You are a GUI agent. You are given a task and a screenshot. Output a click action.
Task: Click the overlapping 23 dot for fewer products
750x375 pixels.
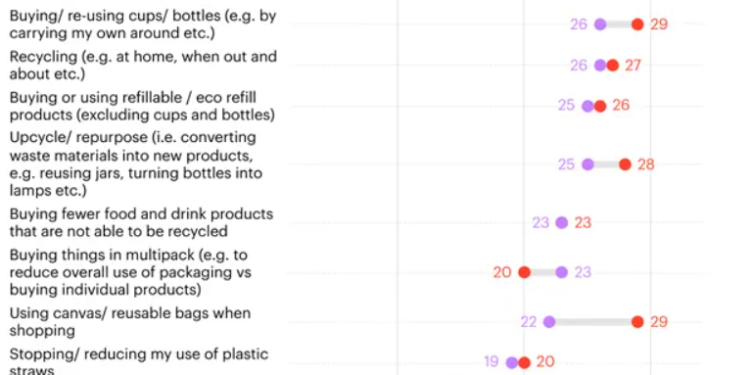pos(562,222)
